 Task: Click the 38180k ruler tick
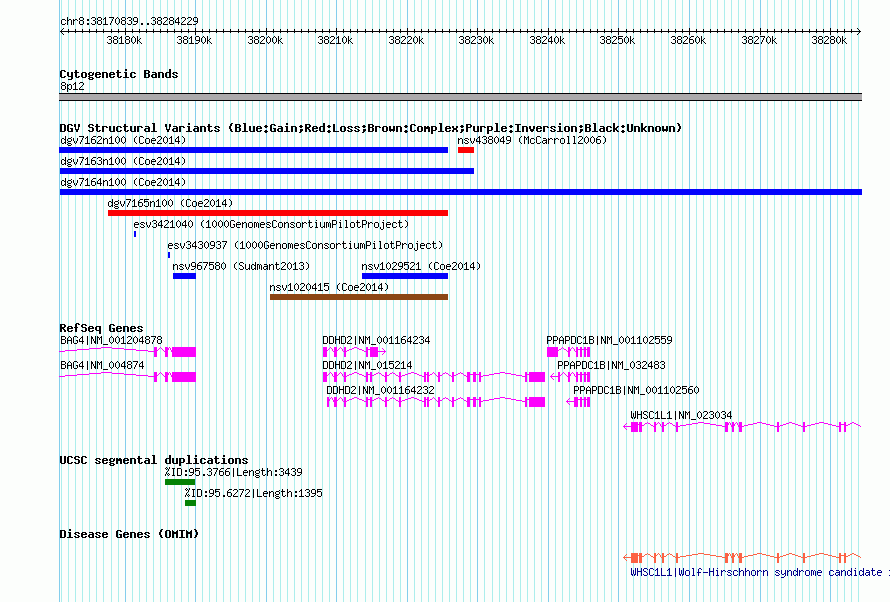(125, 40)
